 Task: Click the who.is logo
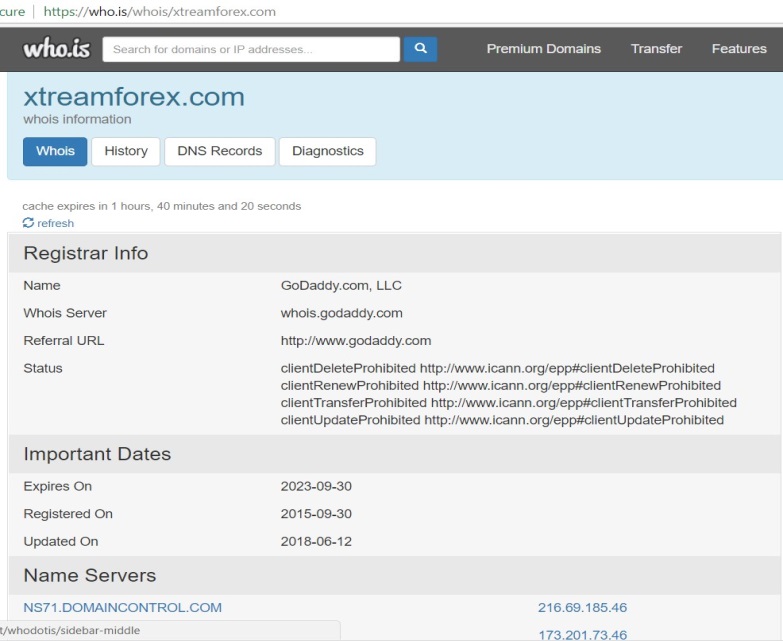[56, 49]
